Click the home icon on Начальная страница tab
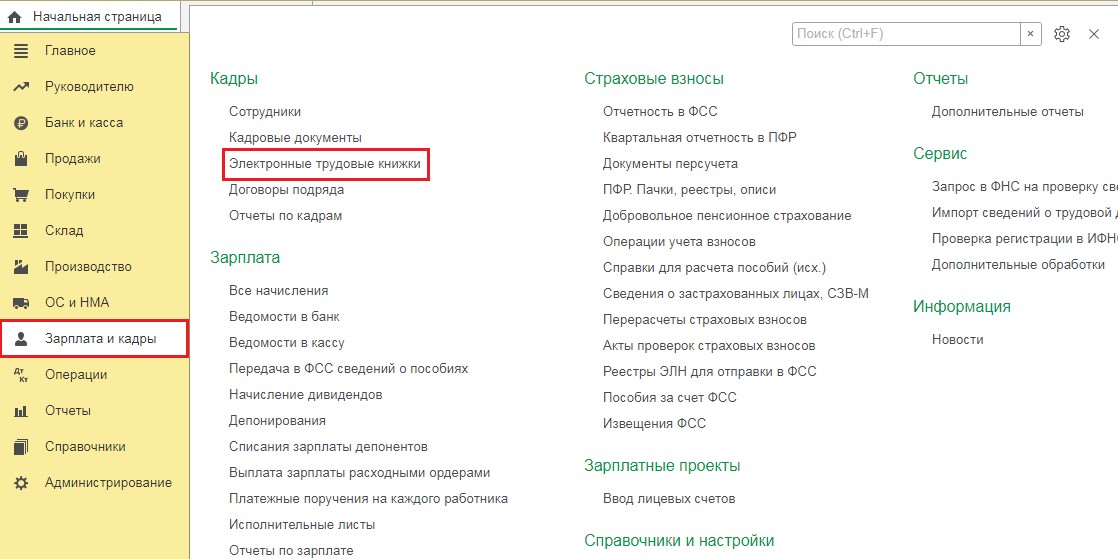 tap(15, 17)
